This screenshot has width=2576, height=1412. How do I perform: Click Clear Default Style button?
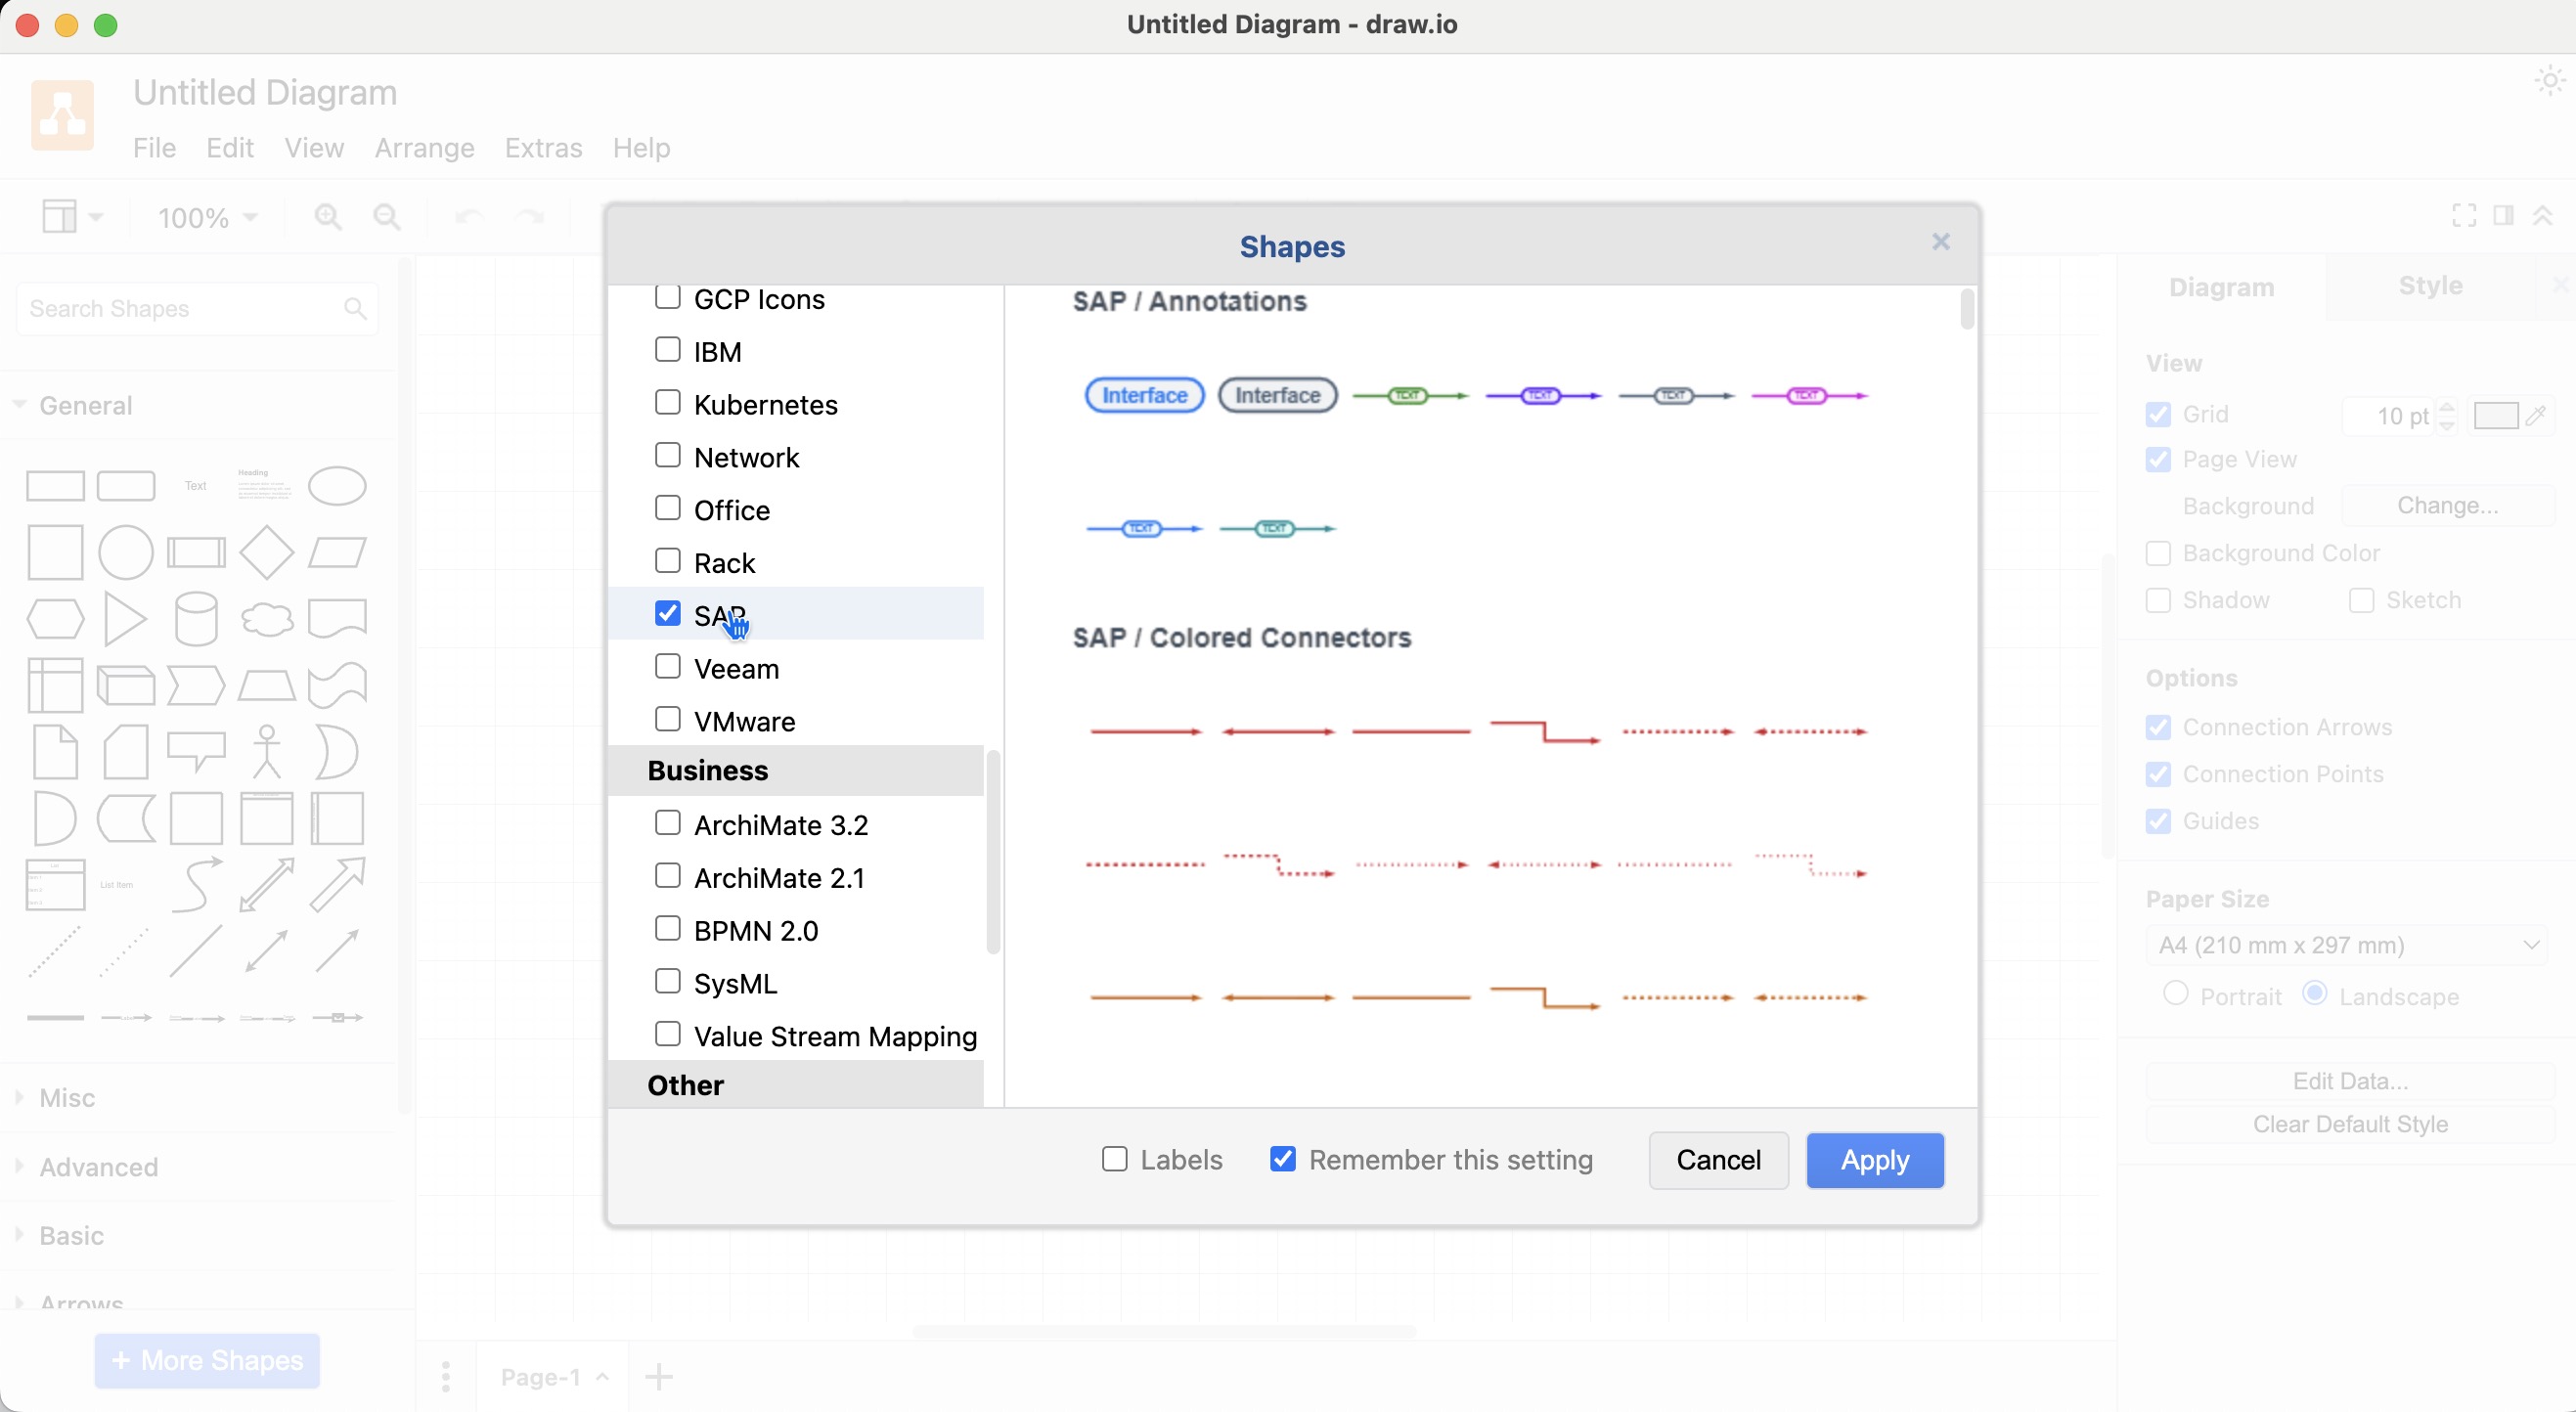point(2350,1124)
